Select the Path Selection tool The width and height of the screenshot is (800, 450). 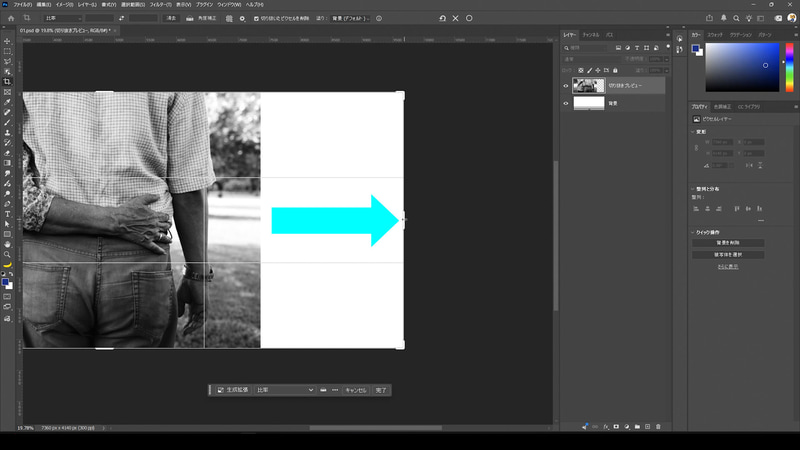pos(7,224)
